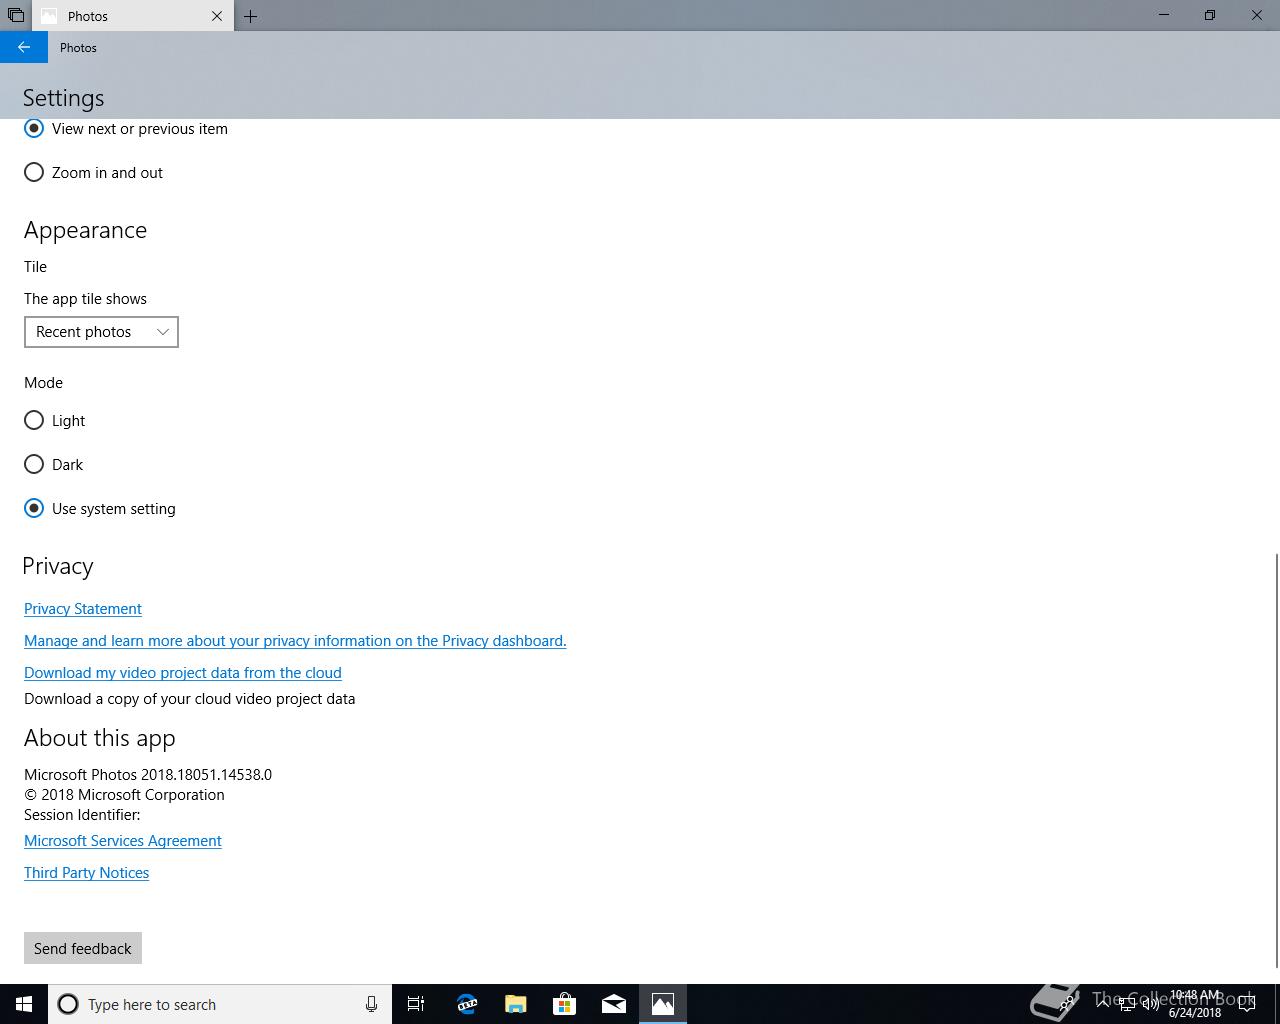Select View next or previous item option
The width and height of the screenshot is (1280, 1024).
[x=126, y=128]
